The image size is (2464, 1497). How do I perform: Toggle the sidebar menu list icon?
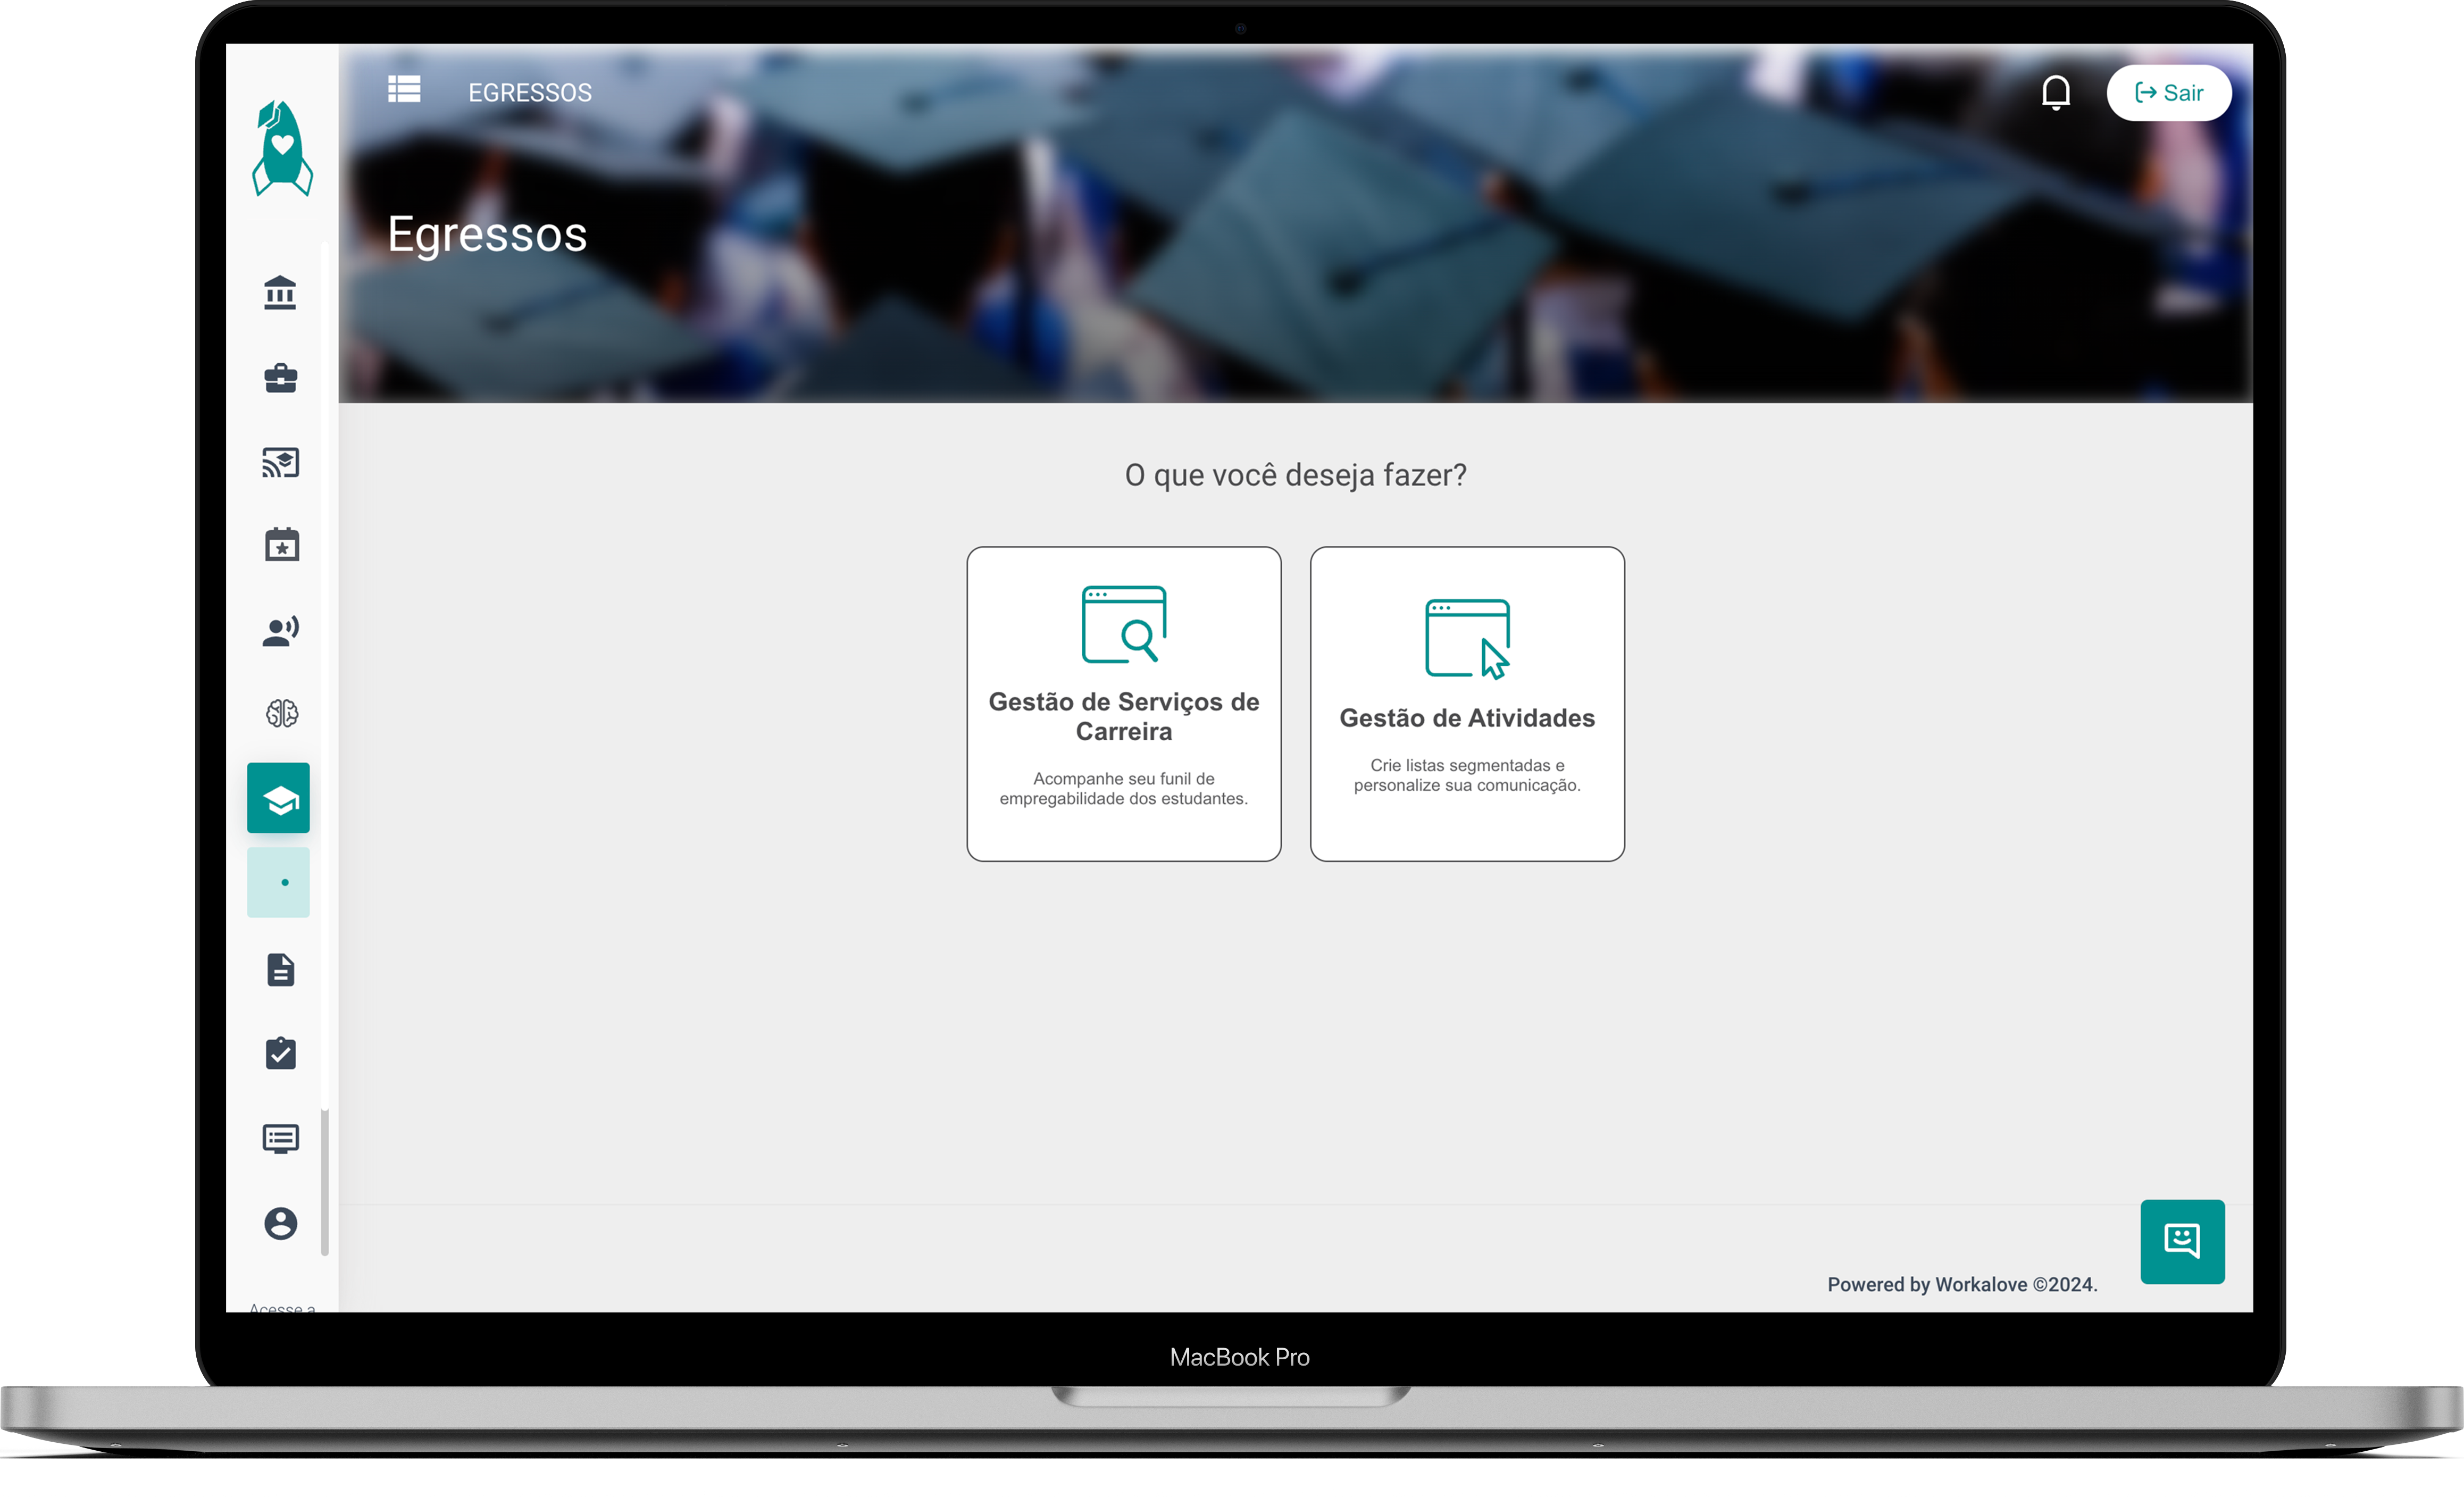coord(404,90)
